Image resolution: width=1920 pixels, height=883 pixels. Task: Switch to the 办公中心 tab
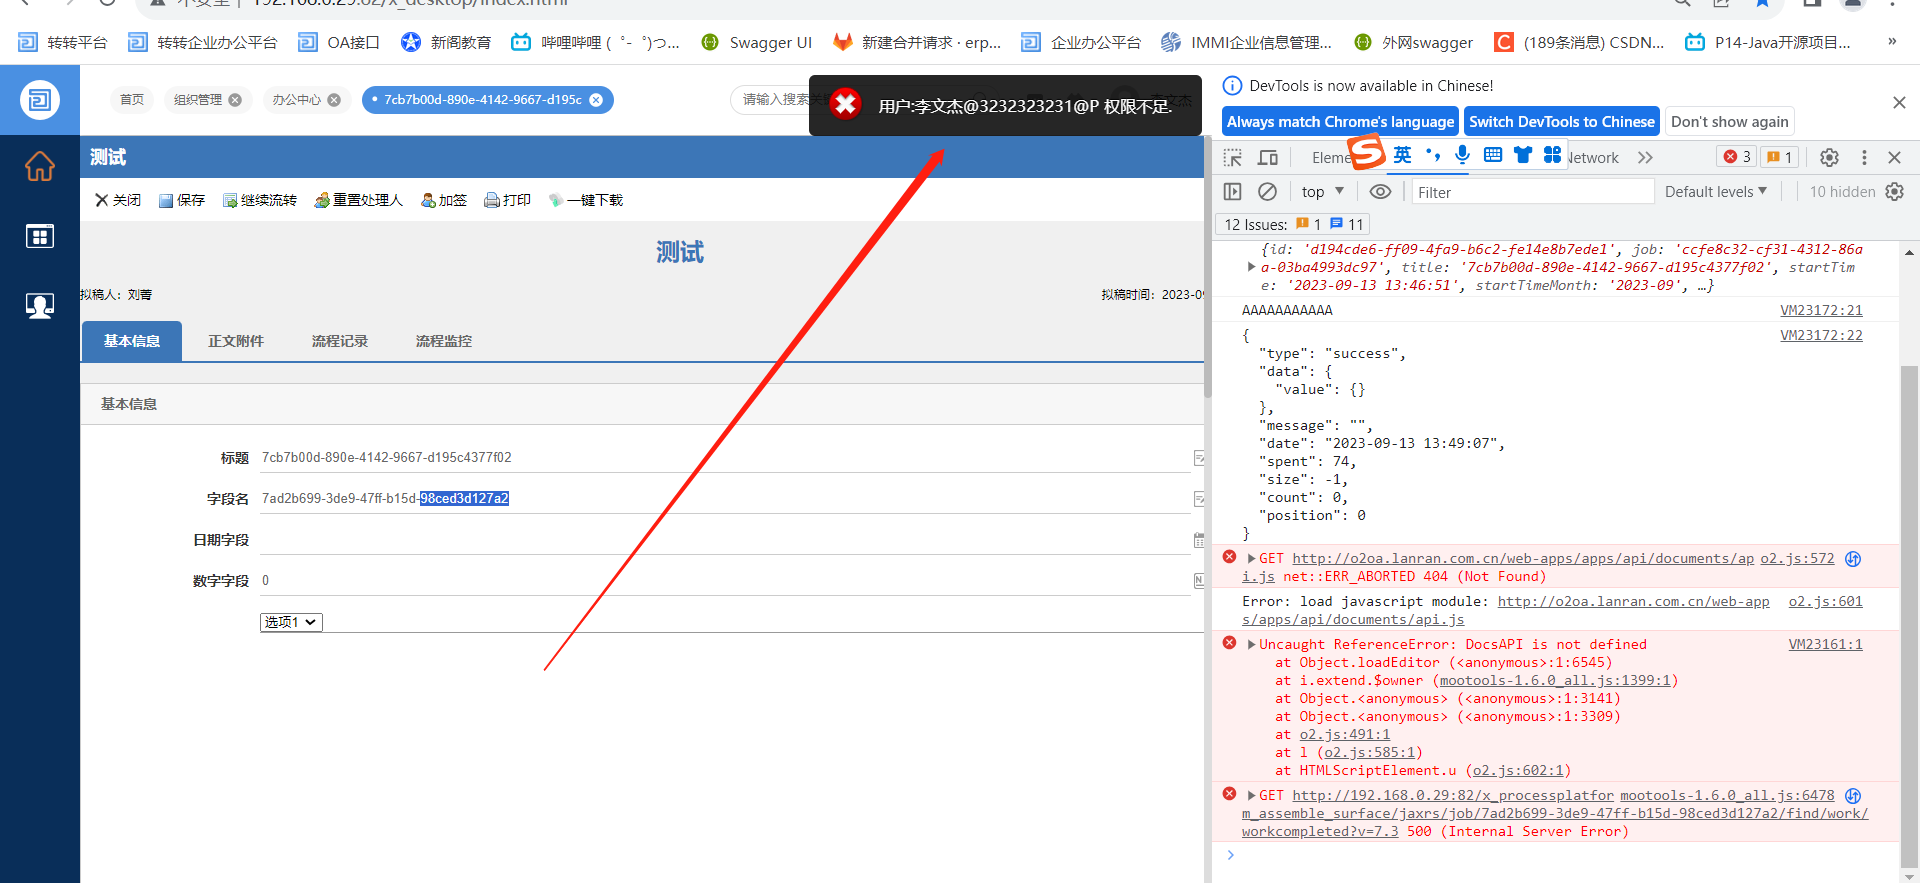coord(297,100)
